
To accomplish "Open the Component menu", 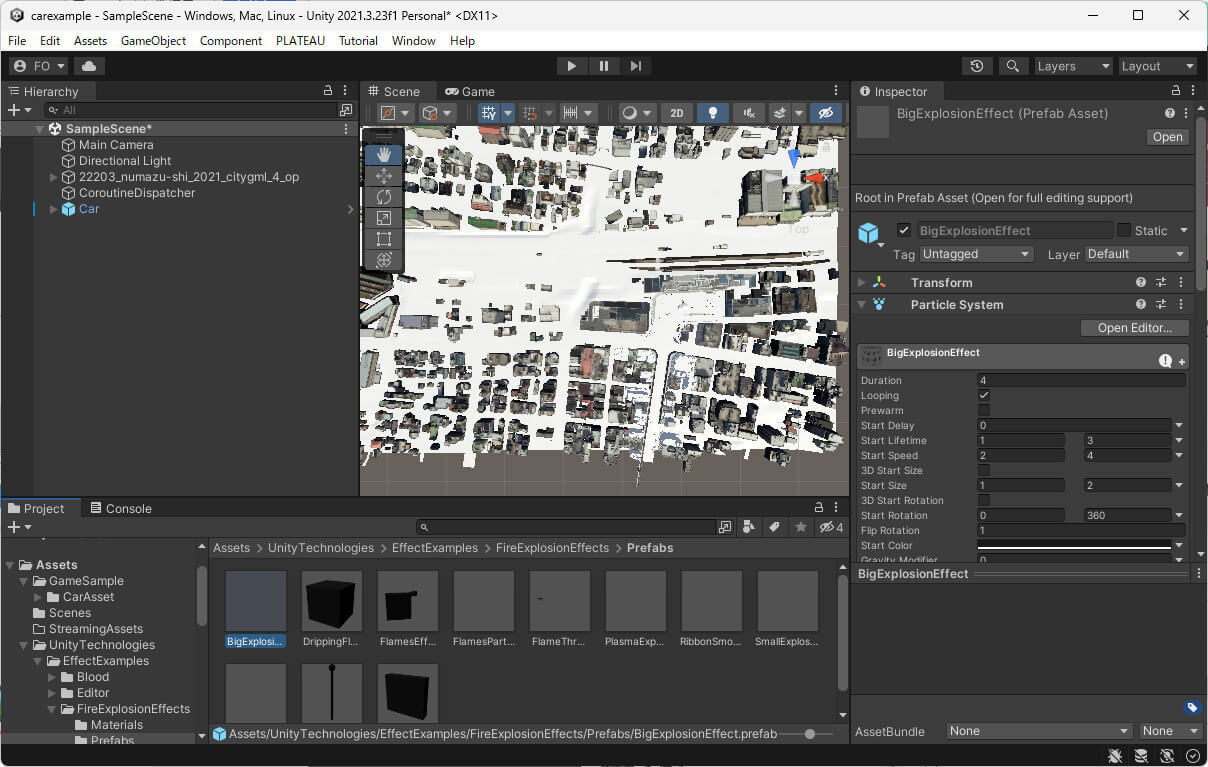I will click(231, 41).
